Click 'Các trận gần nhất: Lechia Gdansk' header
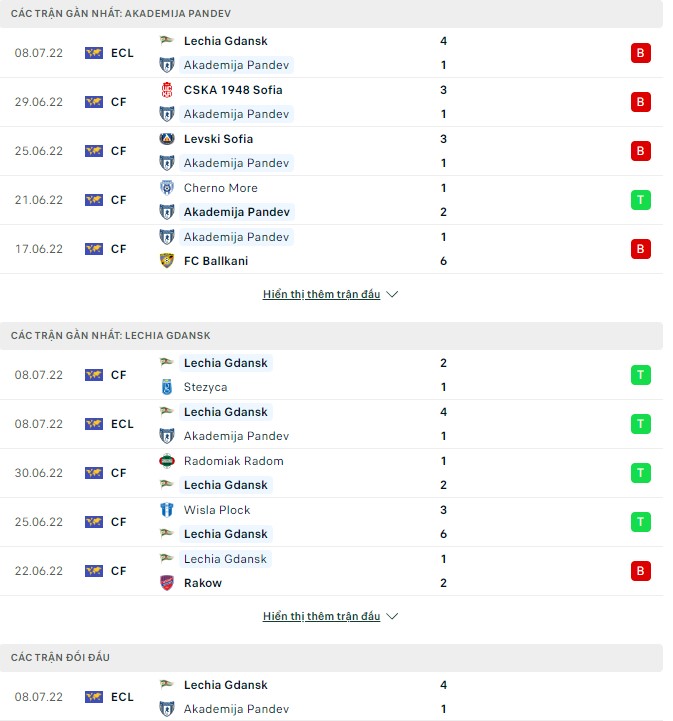The width and height of the screenshot is (673, 721). pyautogui.click(x=110, y=335)
